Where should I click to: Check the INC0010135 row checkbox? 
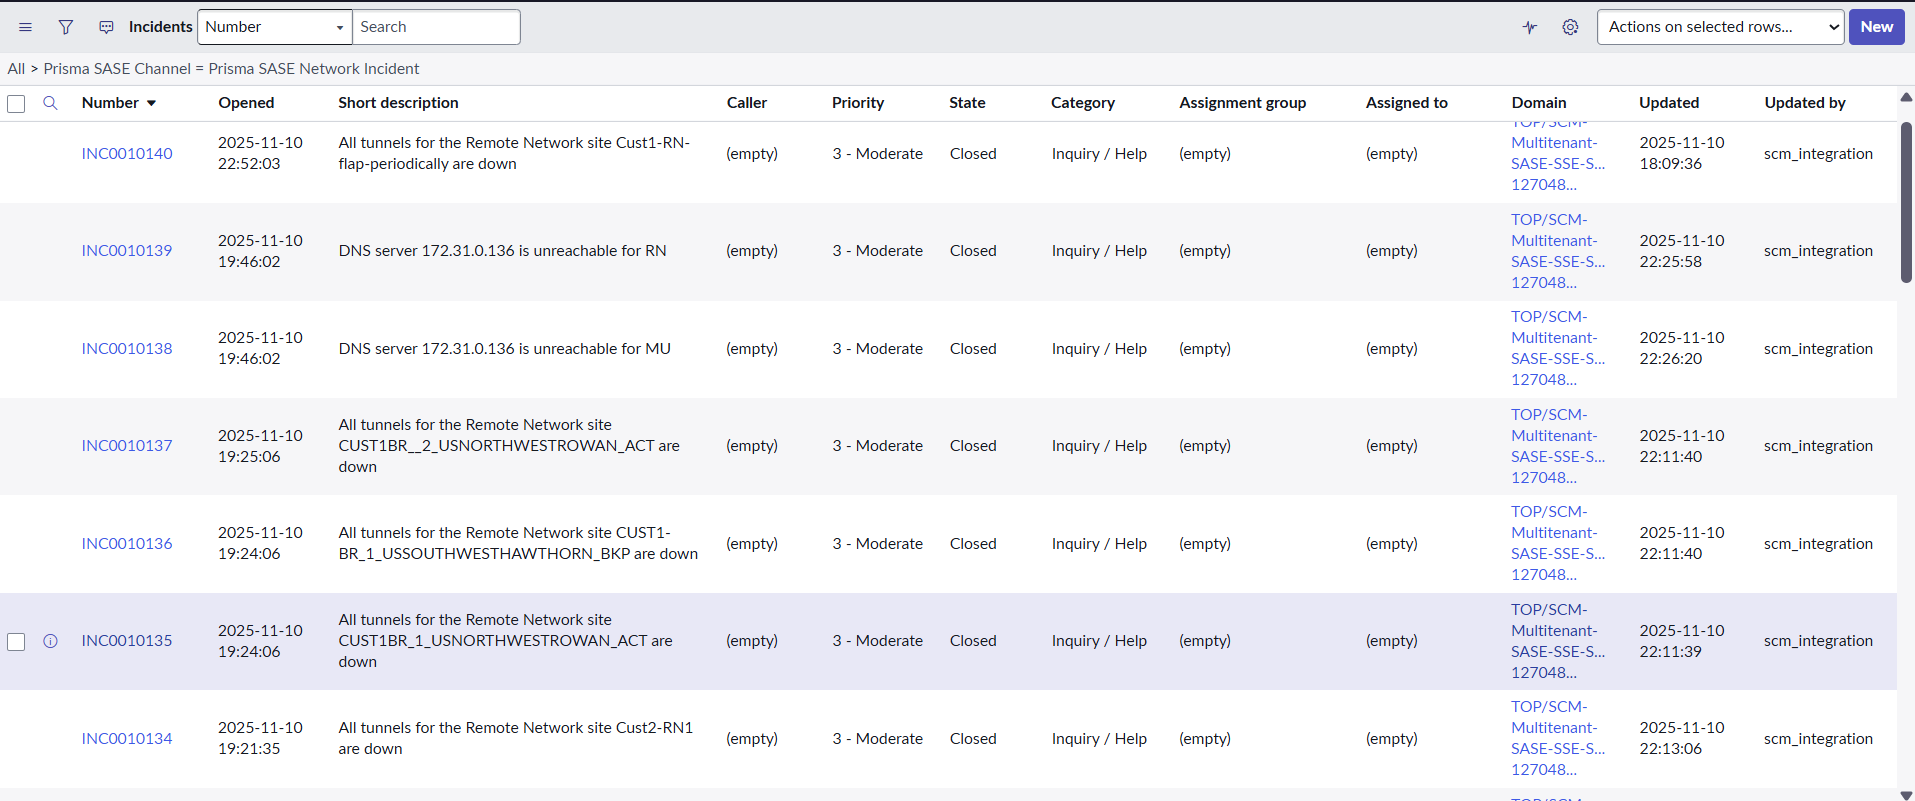tap(16, 641)
